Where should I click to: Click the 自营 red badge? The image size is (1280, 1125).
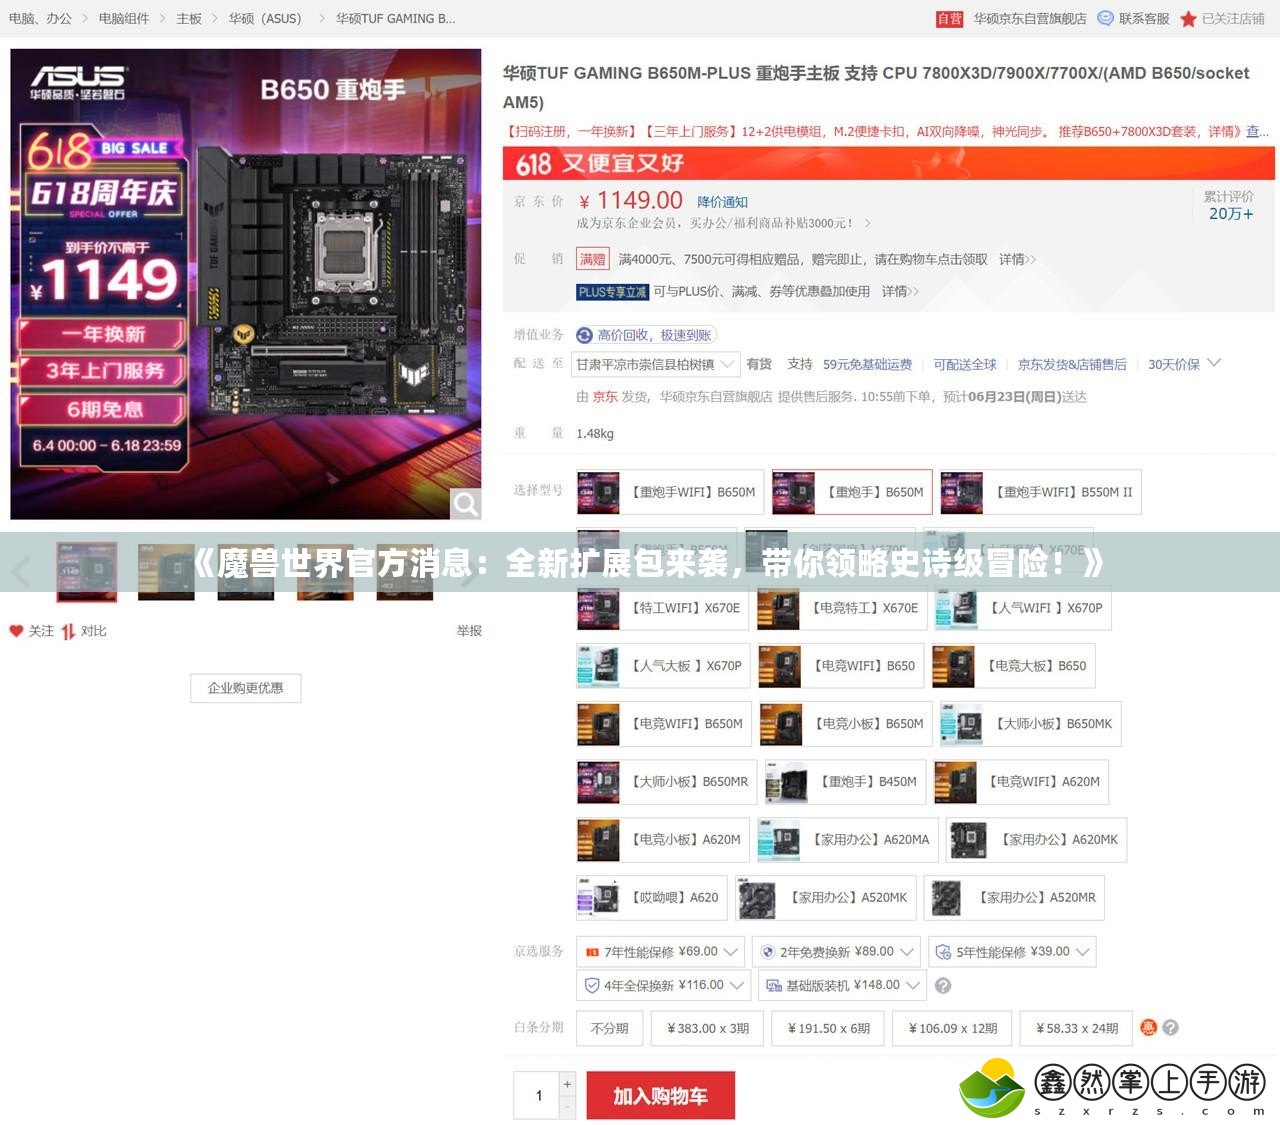click(x=949, y=18)
